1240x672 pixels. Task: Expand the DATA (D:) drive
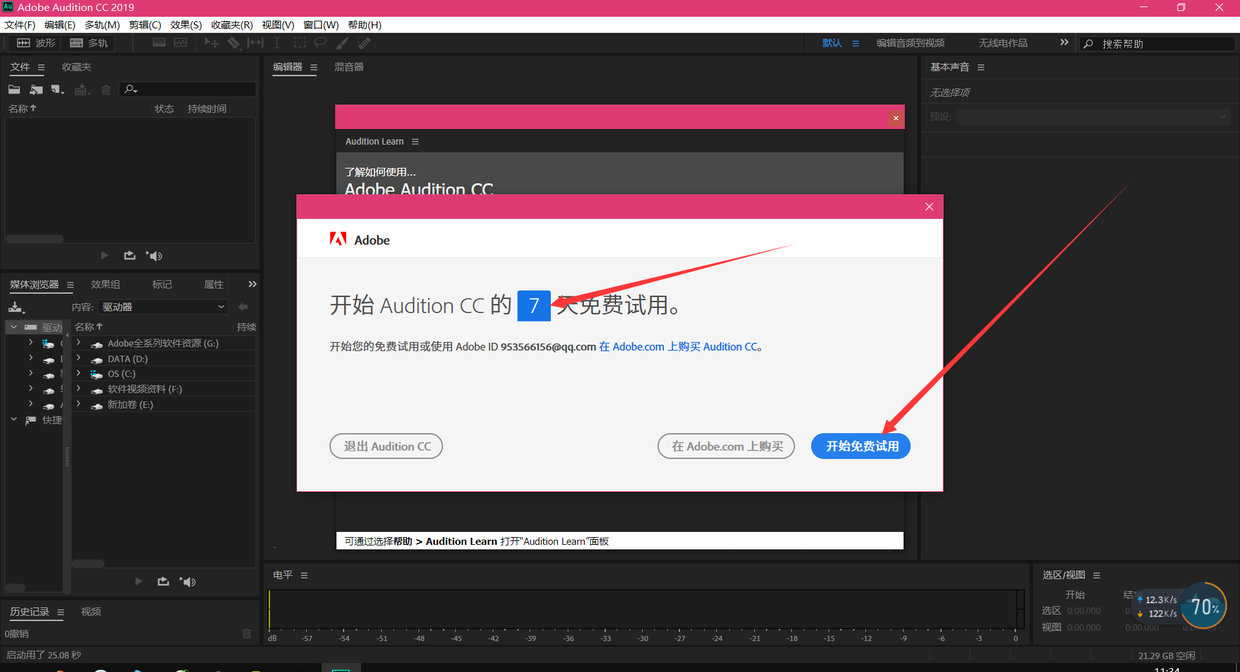click(79, 358)
